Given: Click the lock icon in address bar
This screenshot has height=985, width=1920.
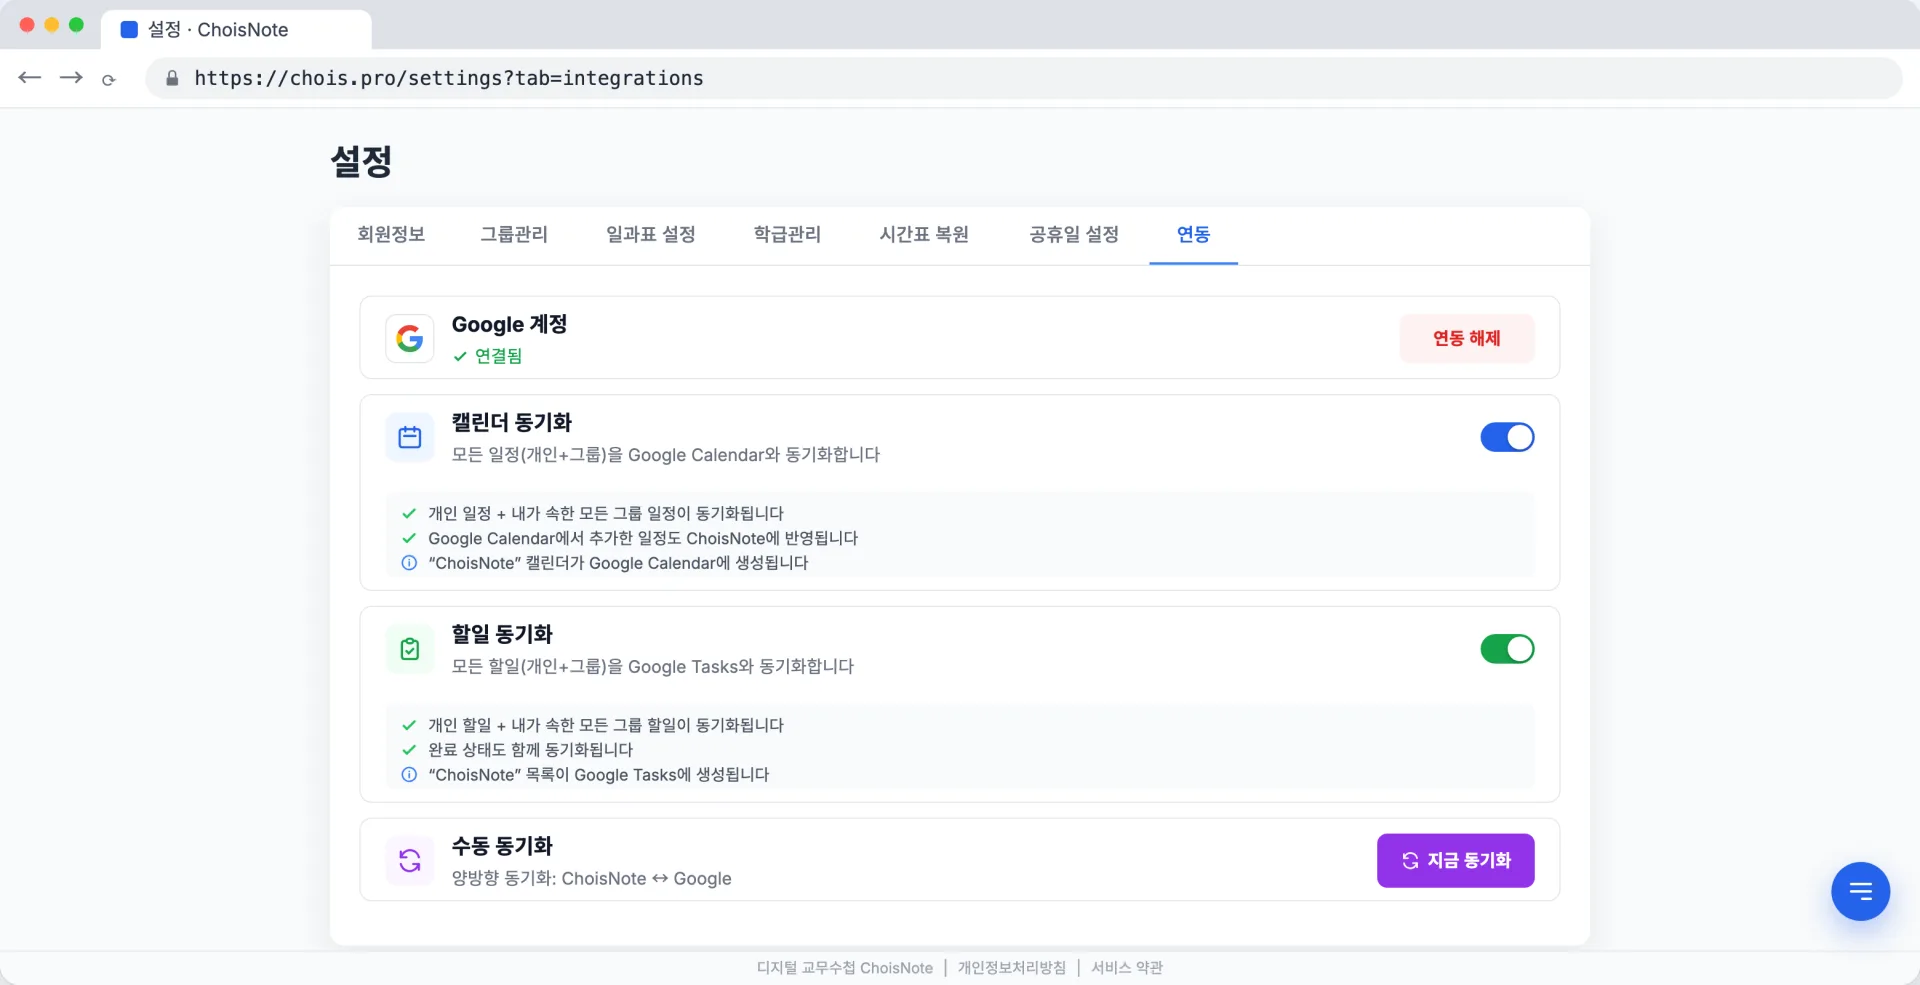Looking at the screenshot, I should coord(172,78).
